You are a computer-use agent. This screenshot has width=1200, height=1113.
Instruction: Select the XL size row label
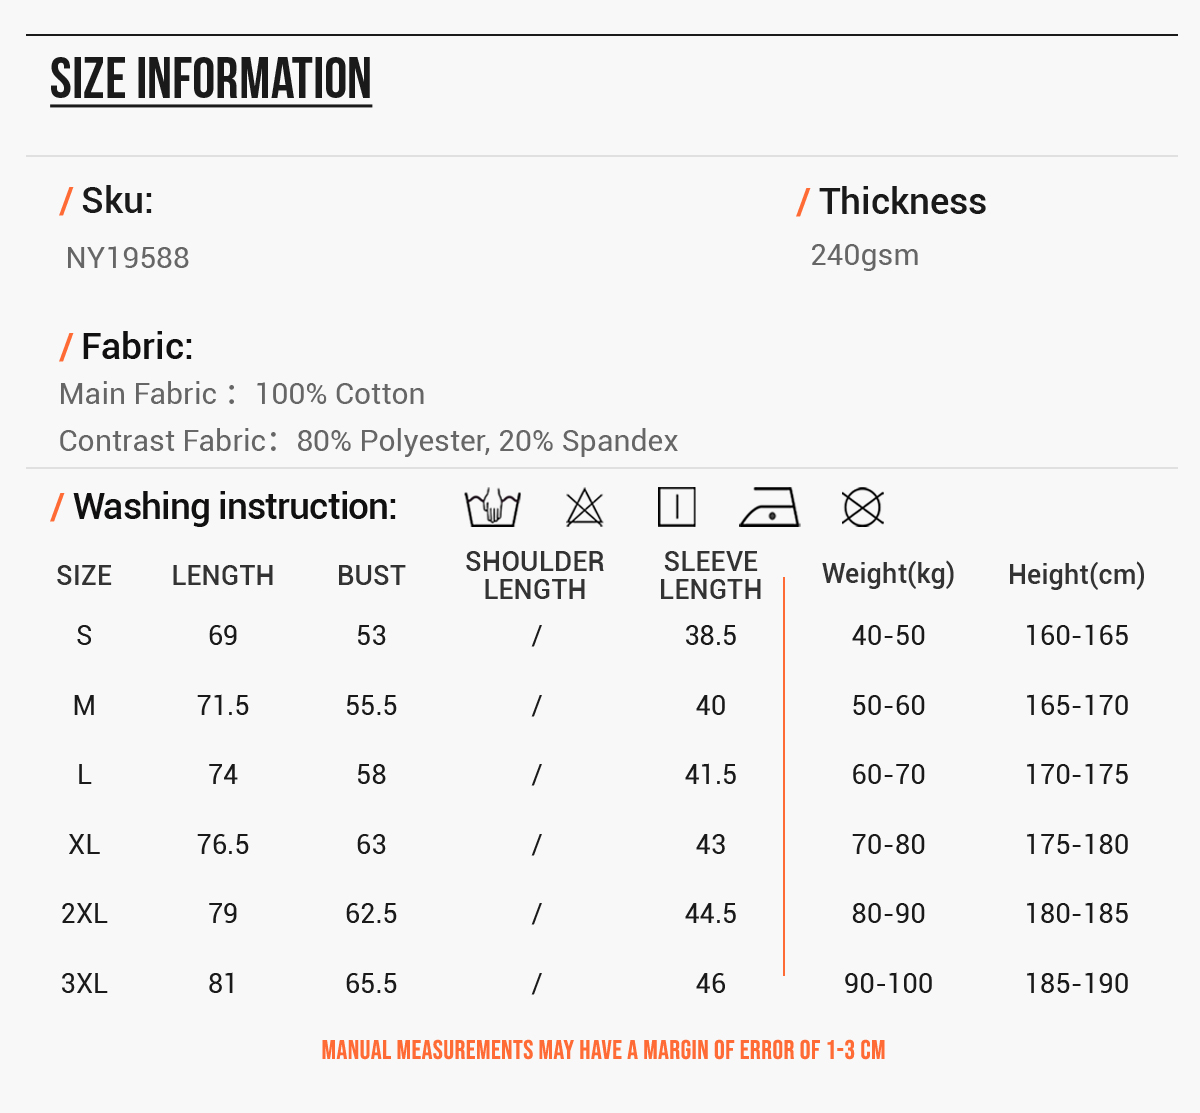tap(84, 845)
